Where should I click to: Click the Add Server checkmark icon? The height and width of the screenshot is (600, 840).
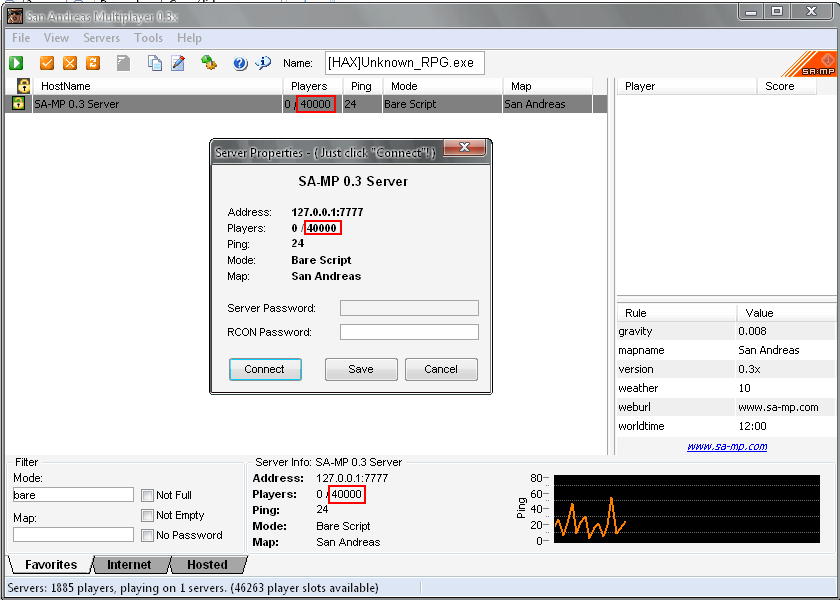pyautogui.click(x=47, y=63)
